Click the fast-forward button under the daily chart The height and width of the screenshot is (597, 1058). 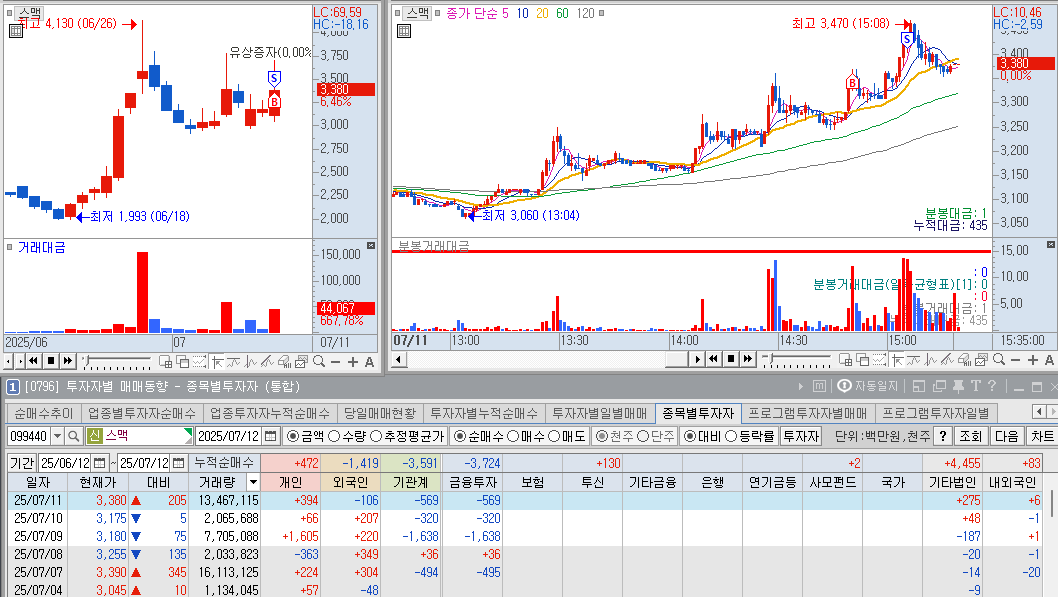pos(67,361)
